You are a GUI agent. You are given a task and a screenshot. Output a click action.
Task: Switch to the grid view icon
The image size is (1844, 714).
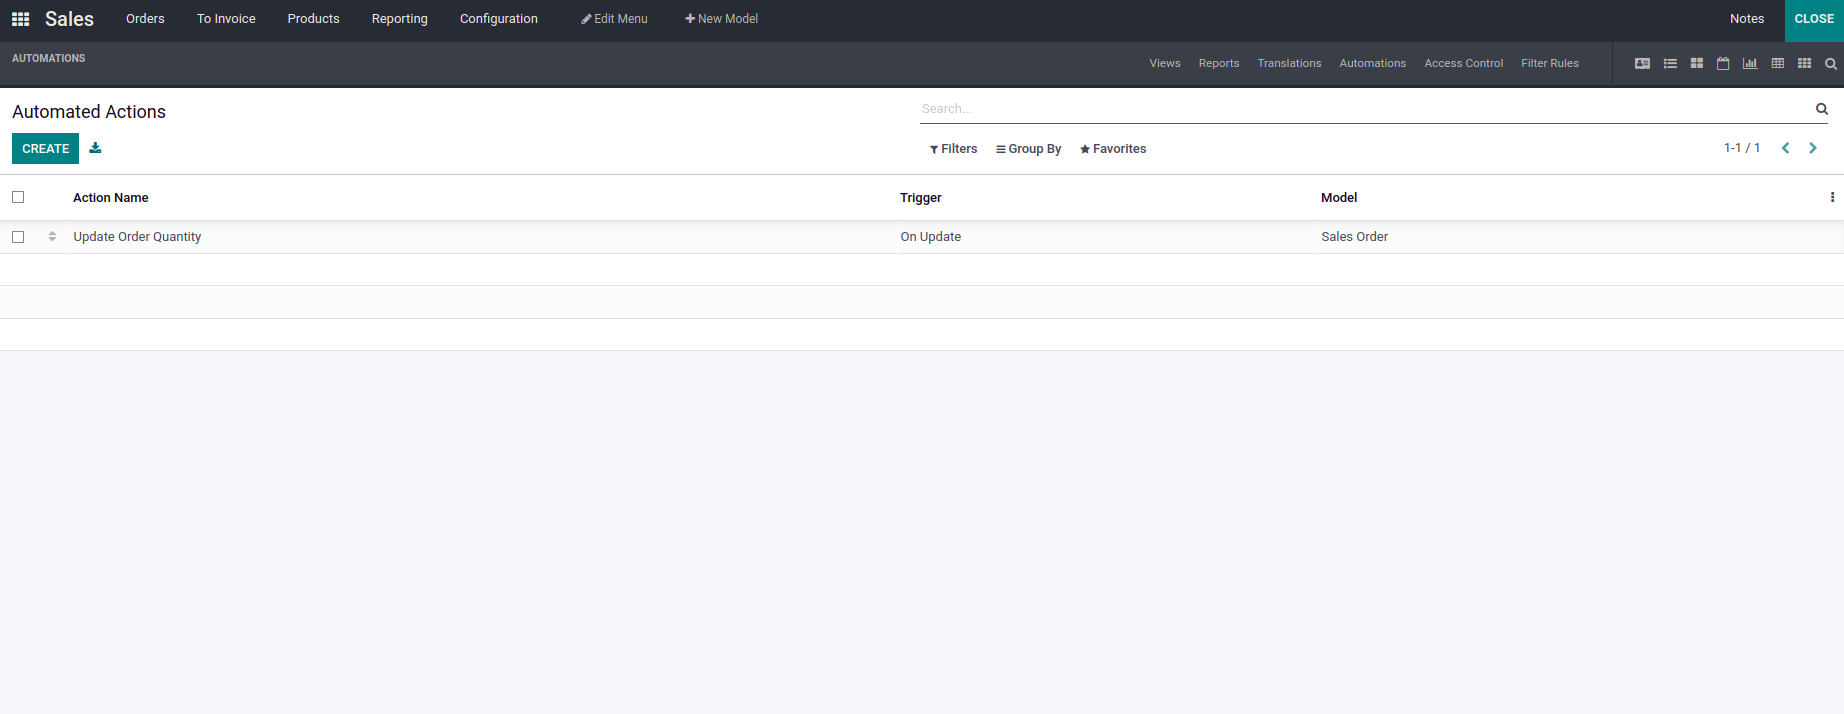pyautogui.click(x=1804, y=63)
